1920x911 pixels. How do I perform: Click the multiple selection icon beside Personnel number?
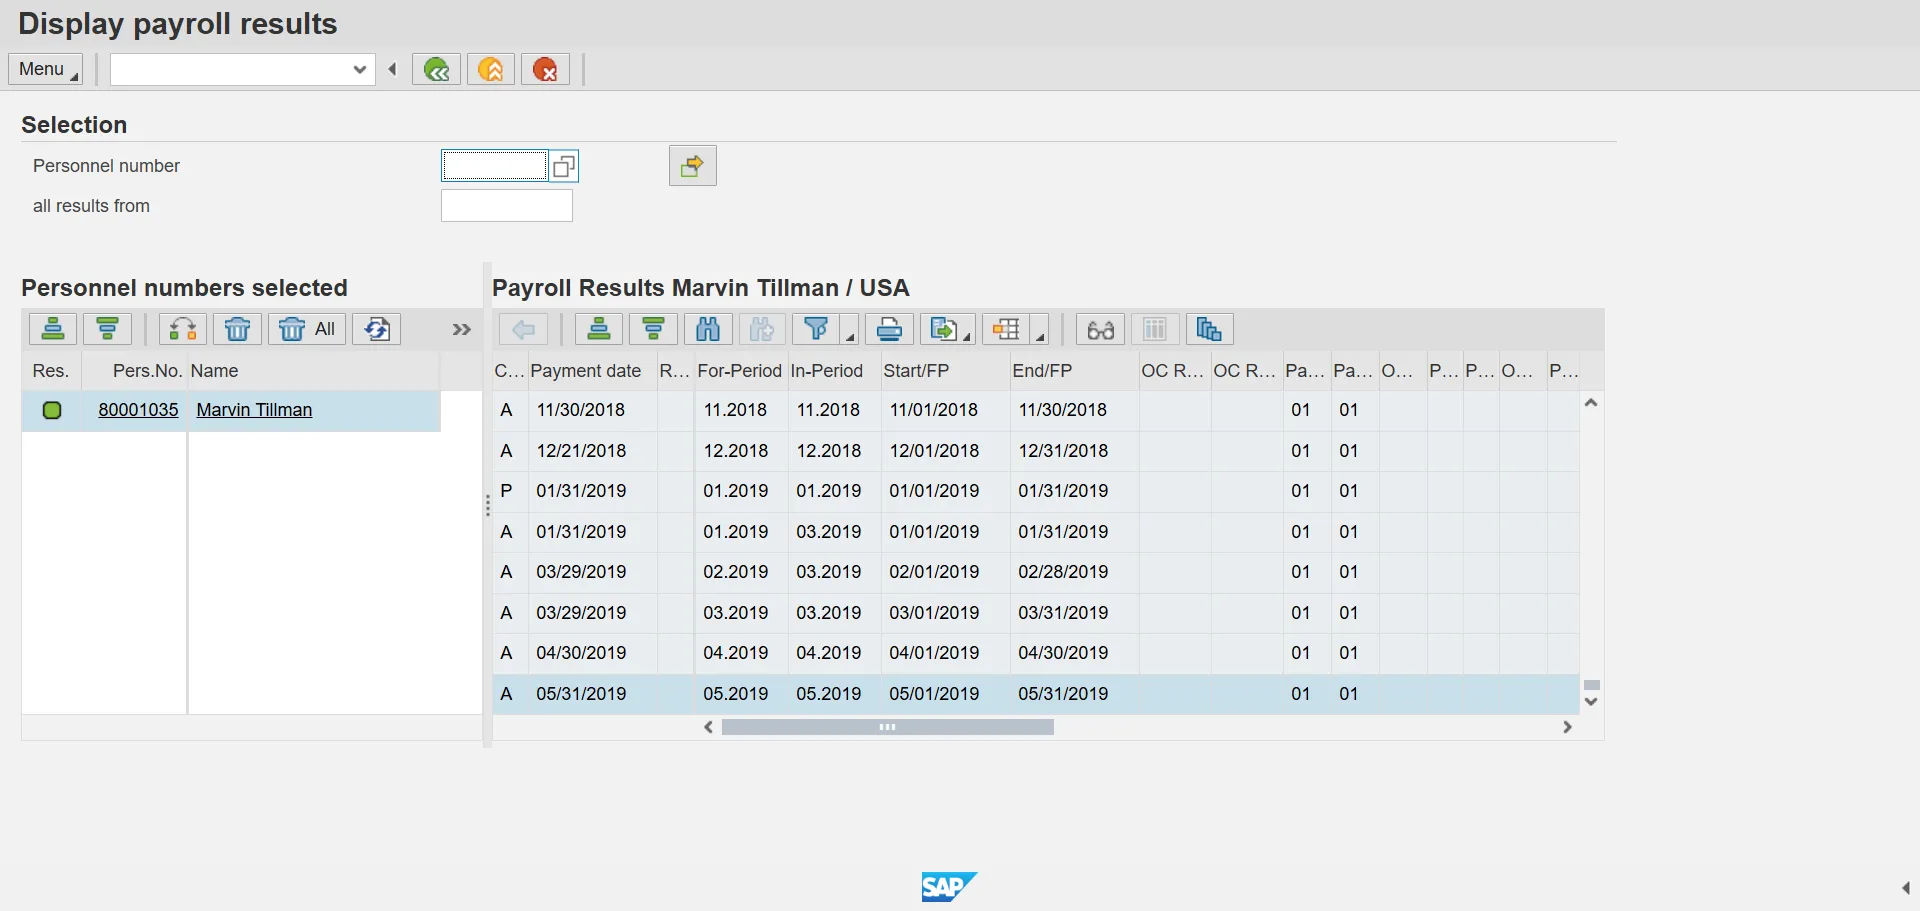564,166
